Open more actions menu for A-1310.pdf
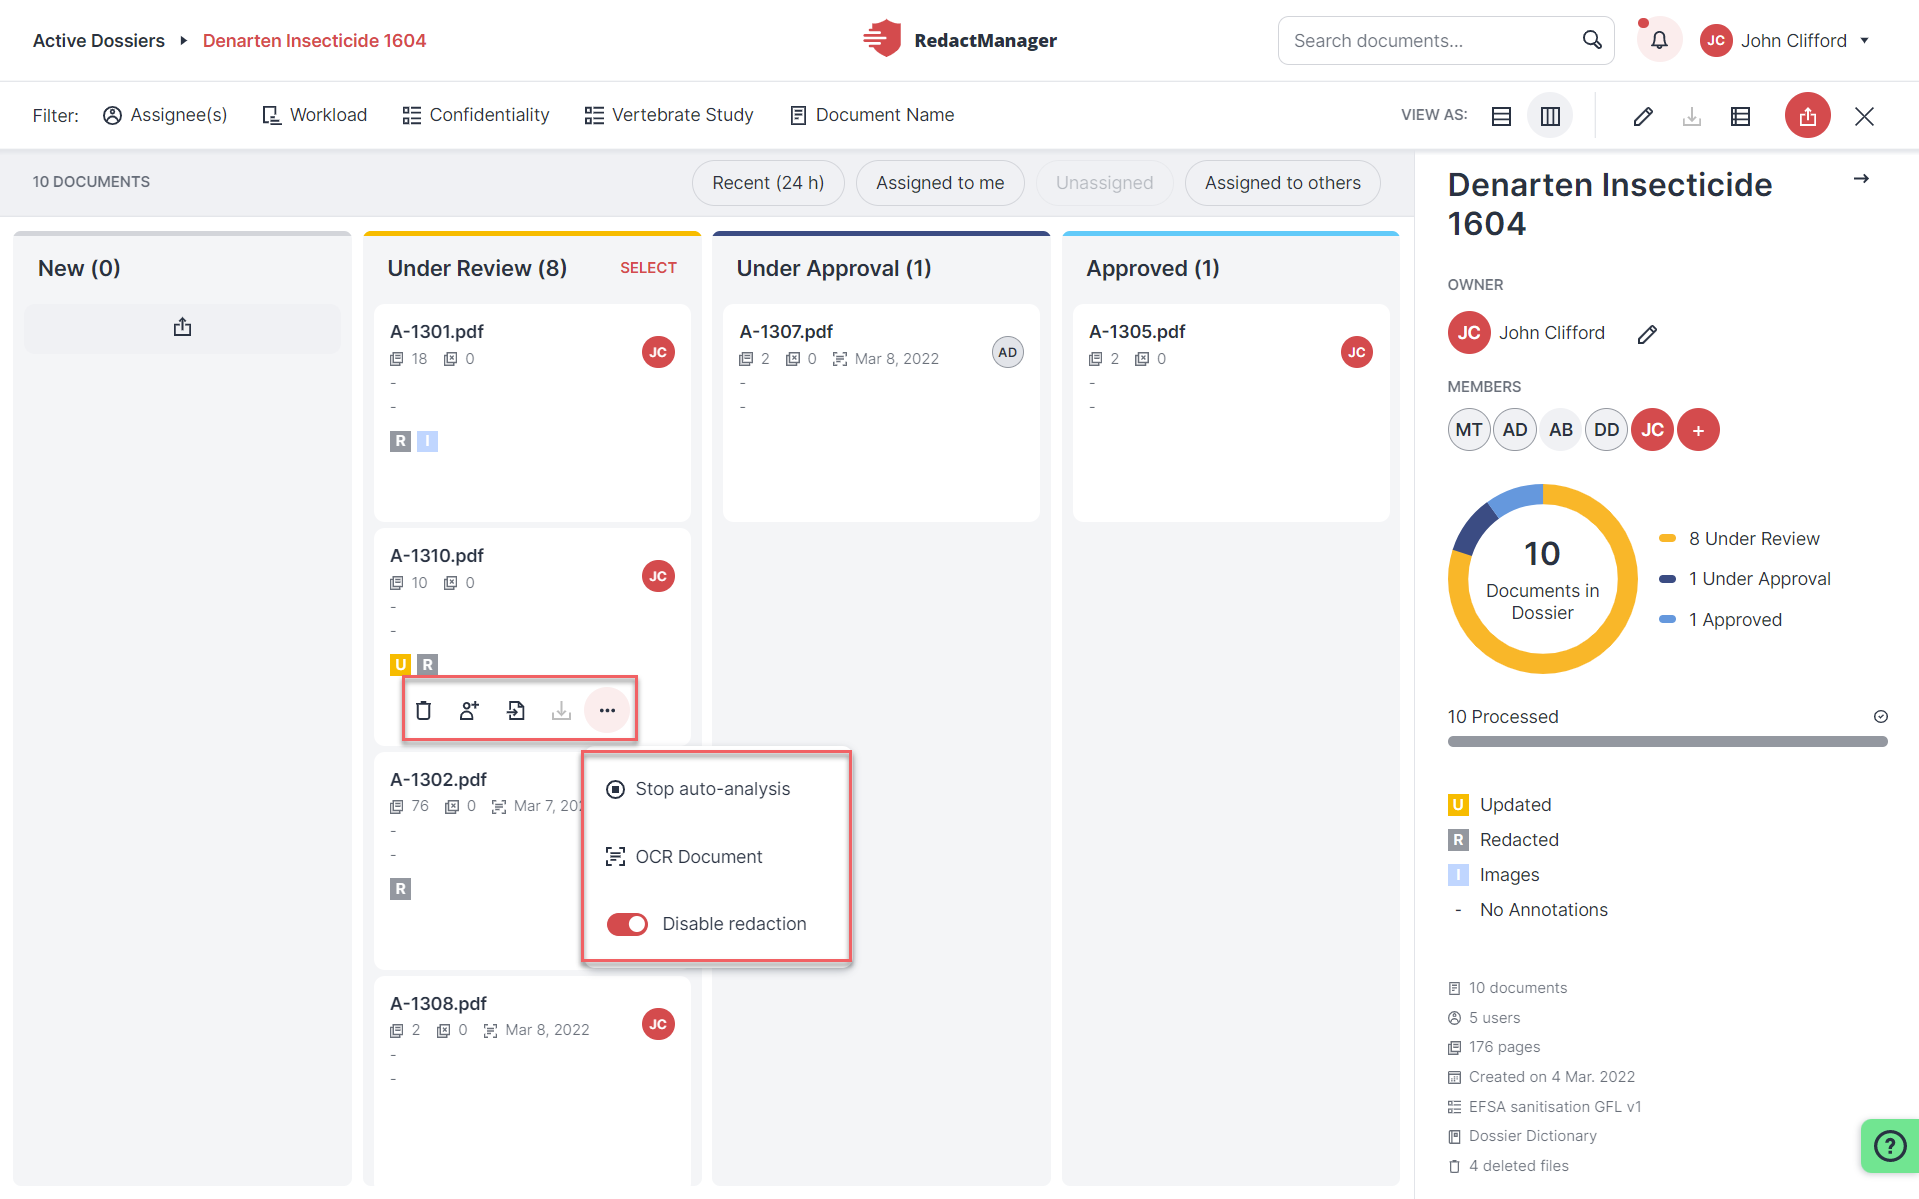Image resolution: width=1919 pixels, height=1199 pixels. pyautogui.click(x=607, y=710)
